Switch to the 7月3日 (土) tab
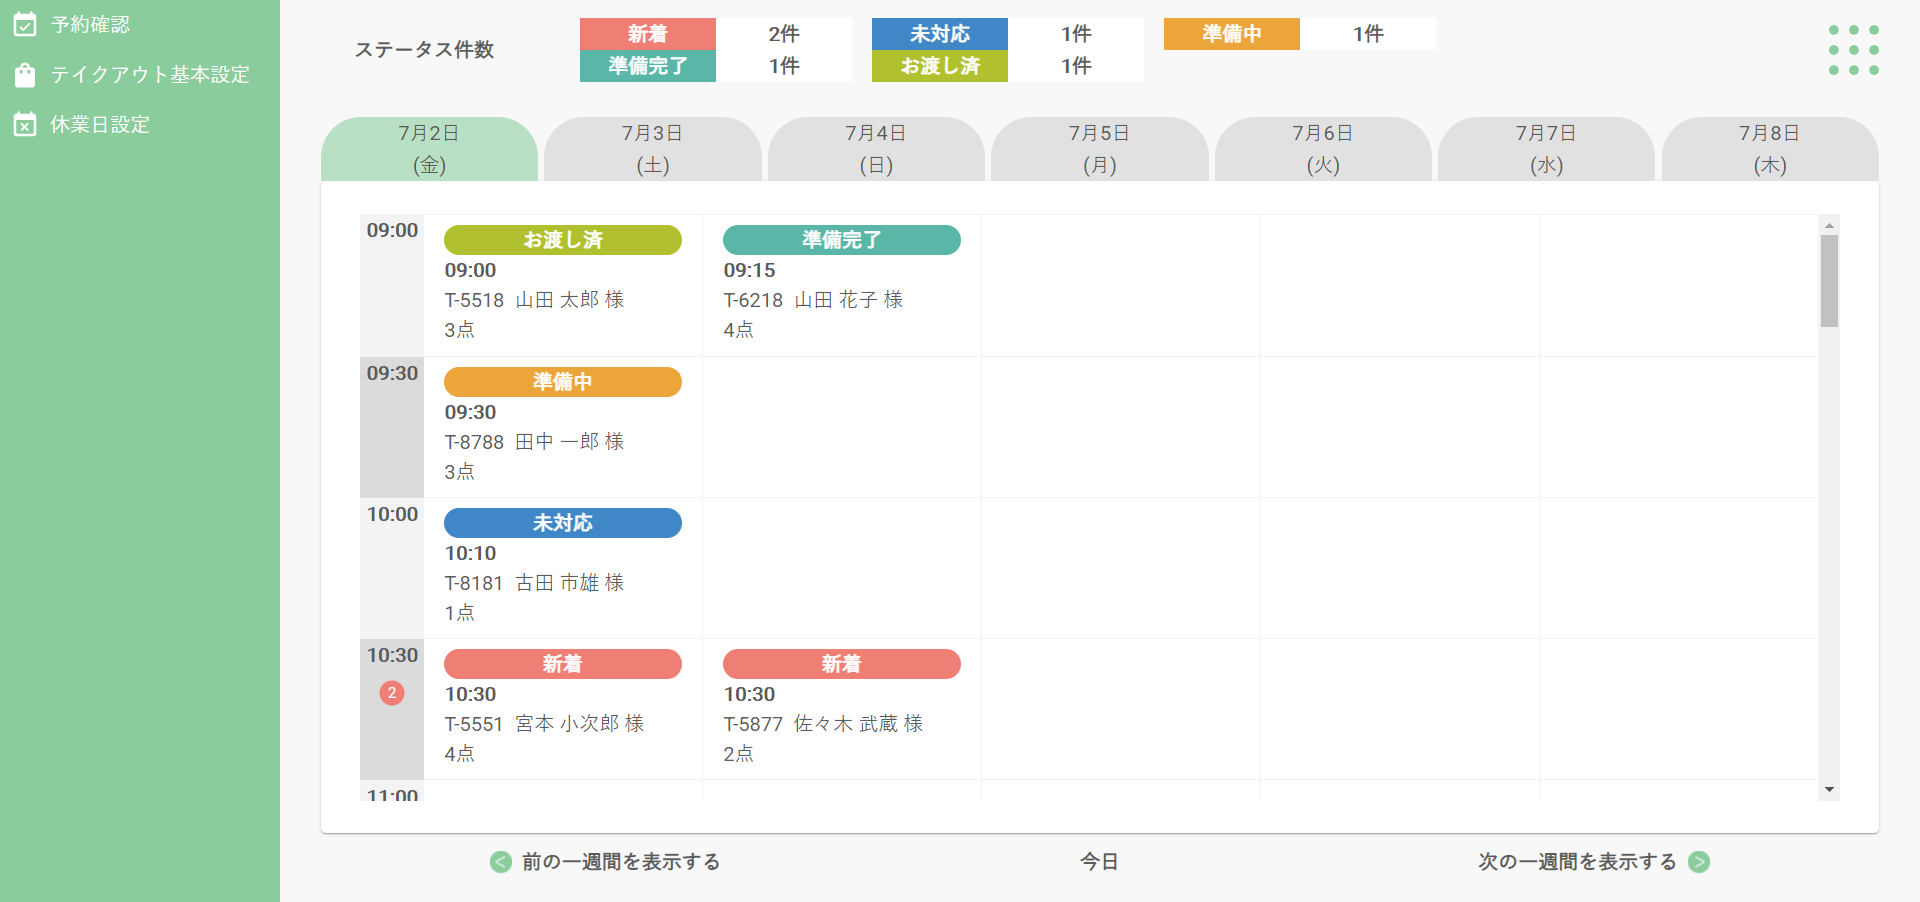1920x902 pixels. tap(652, 149)
